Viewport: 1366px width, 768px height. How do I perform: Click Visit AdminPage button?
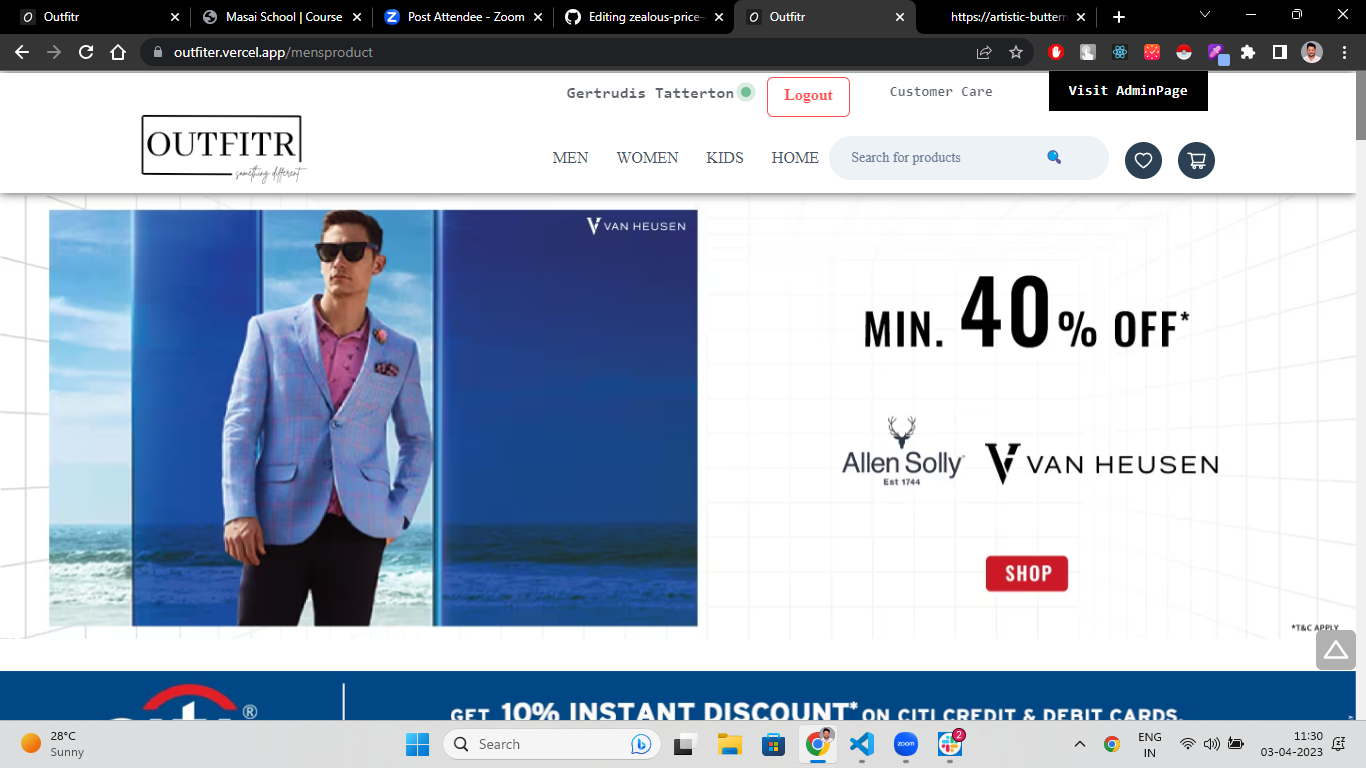pyautogui.click(x=1128, y=91)
